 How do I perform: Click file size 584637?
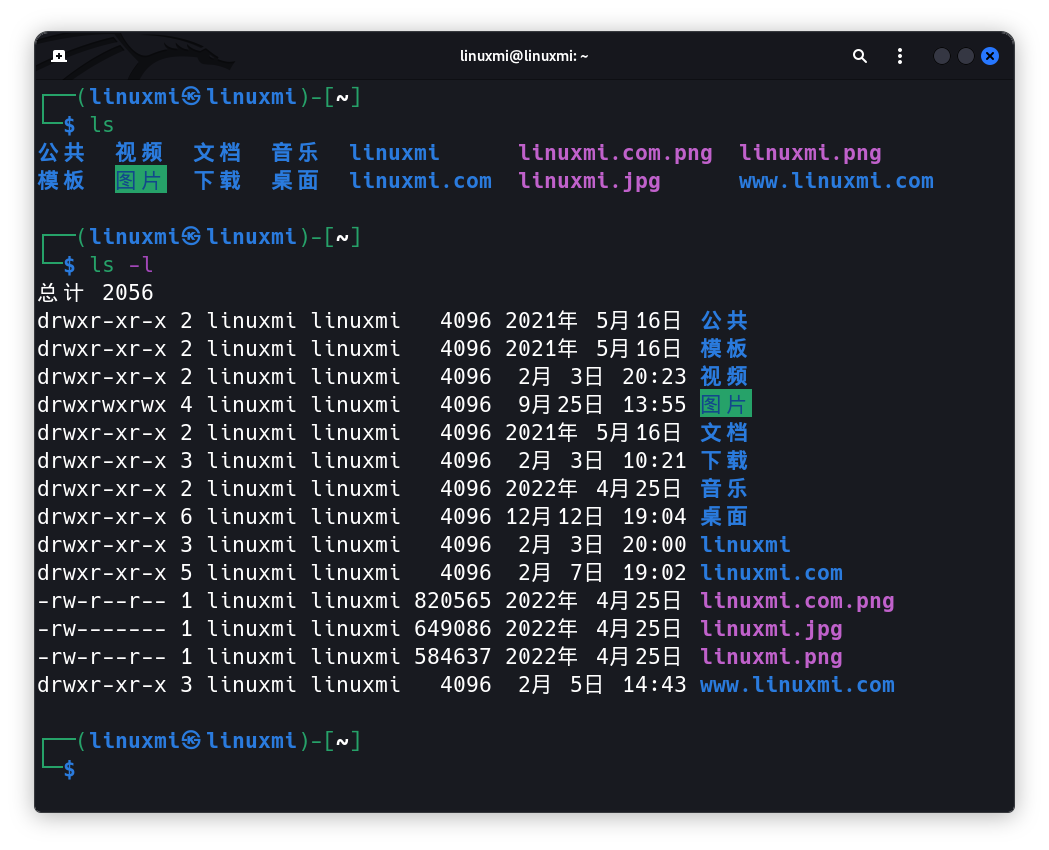click(453, 657)
